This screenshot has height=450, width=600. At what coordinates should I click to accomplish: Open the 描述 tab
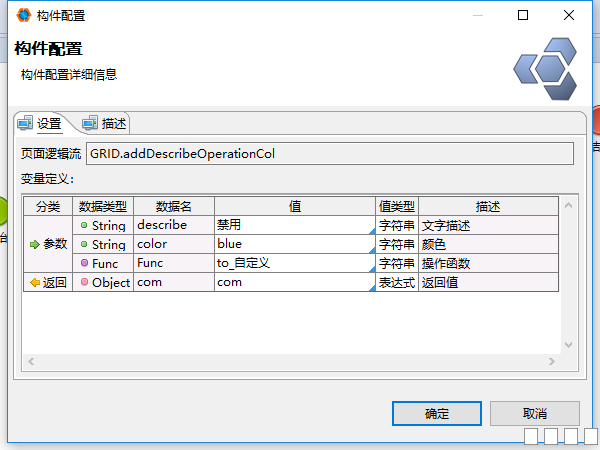click(x=105, y=124)
